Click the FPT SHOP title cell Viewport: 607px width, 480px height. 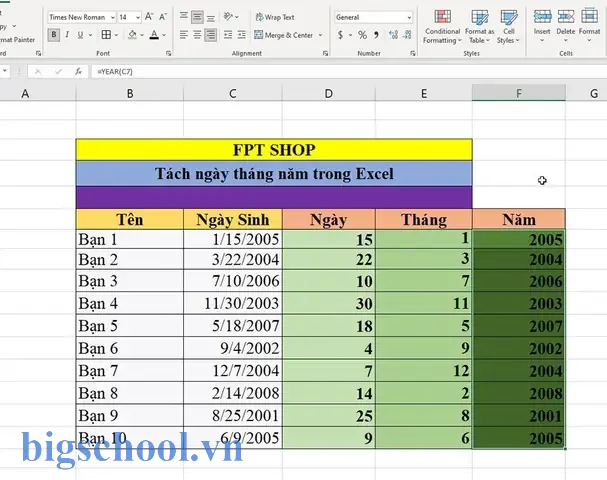(x=274, y=150)
